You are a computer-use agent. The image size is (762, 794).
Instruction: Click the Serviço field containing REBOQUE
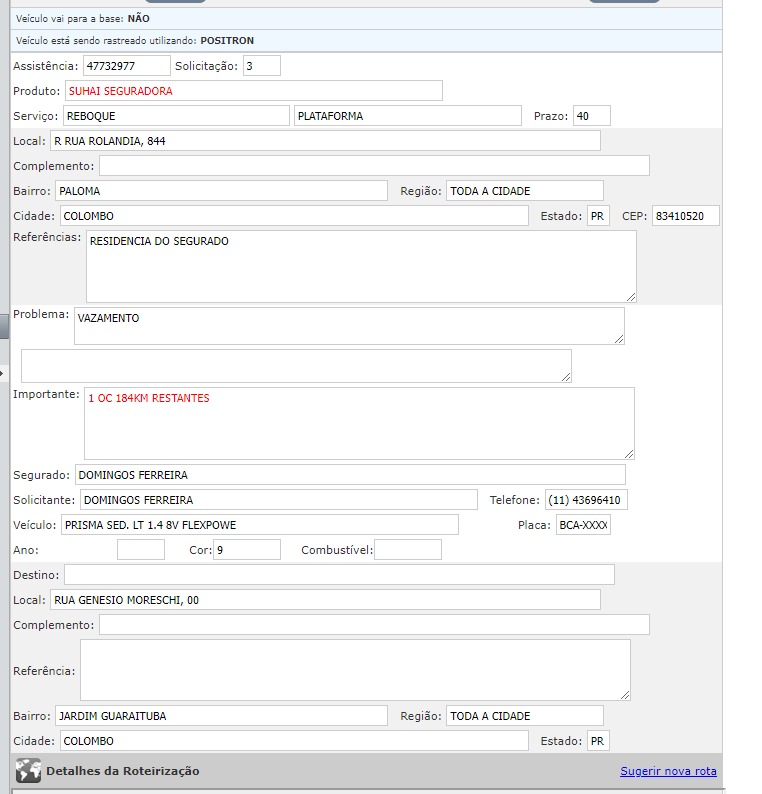click(176, 116)
